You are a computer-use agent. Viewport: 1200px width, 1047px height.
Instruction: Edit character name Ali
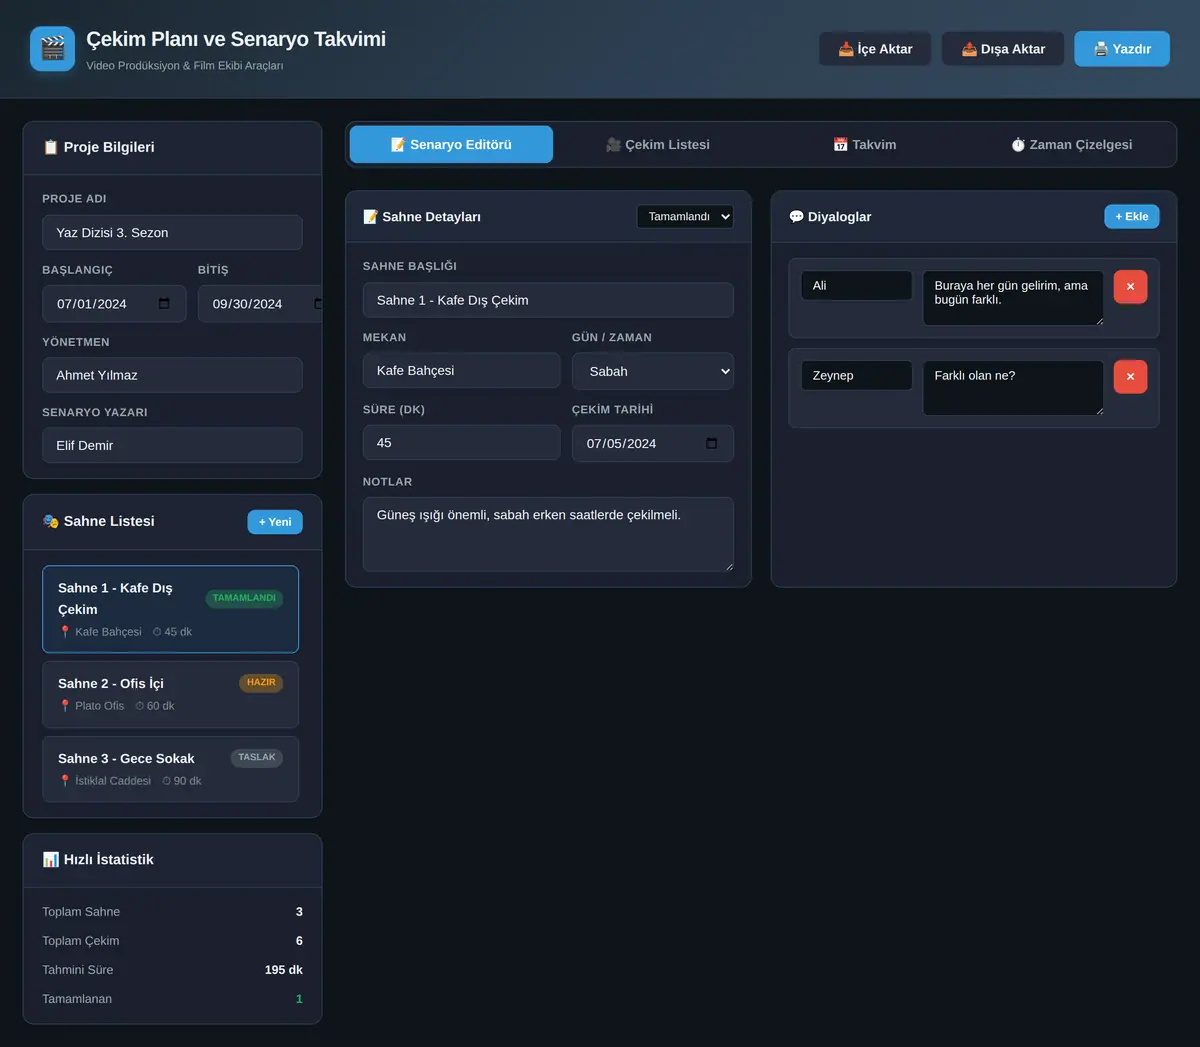pyautogui.click(x=856, y=285)
